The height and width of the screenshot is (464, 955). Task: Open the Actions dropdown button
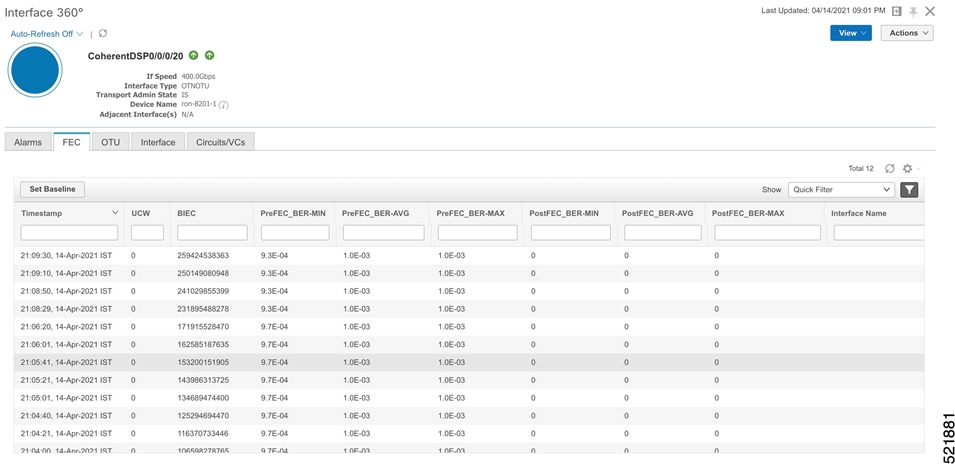tap(907, 33)
